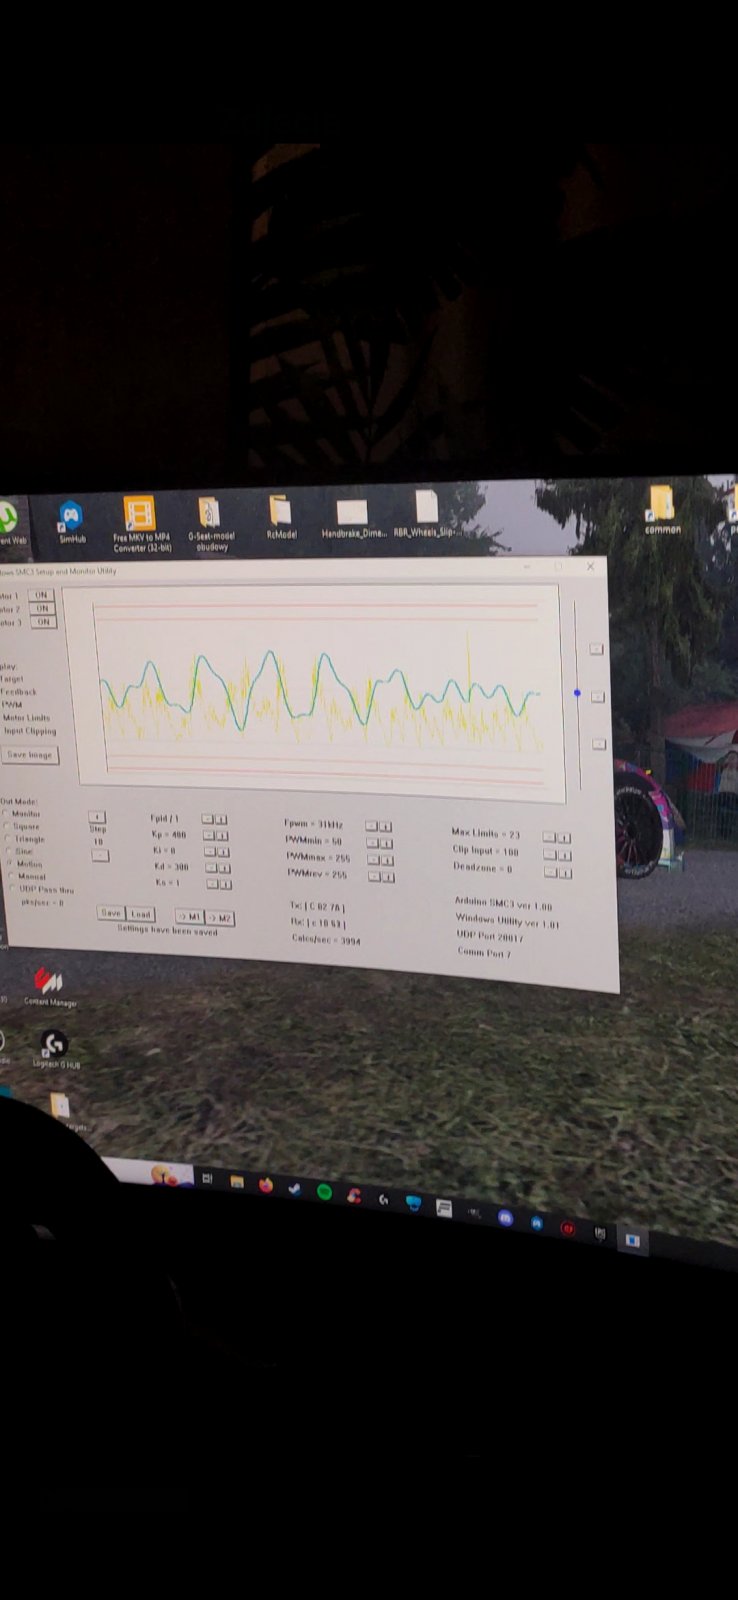Increase Deadzone with plus button
The height and width of the screenshot is (1600, 738).
click(565, 872)
